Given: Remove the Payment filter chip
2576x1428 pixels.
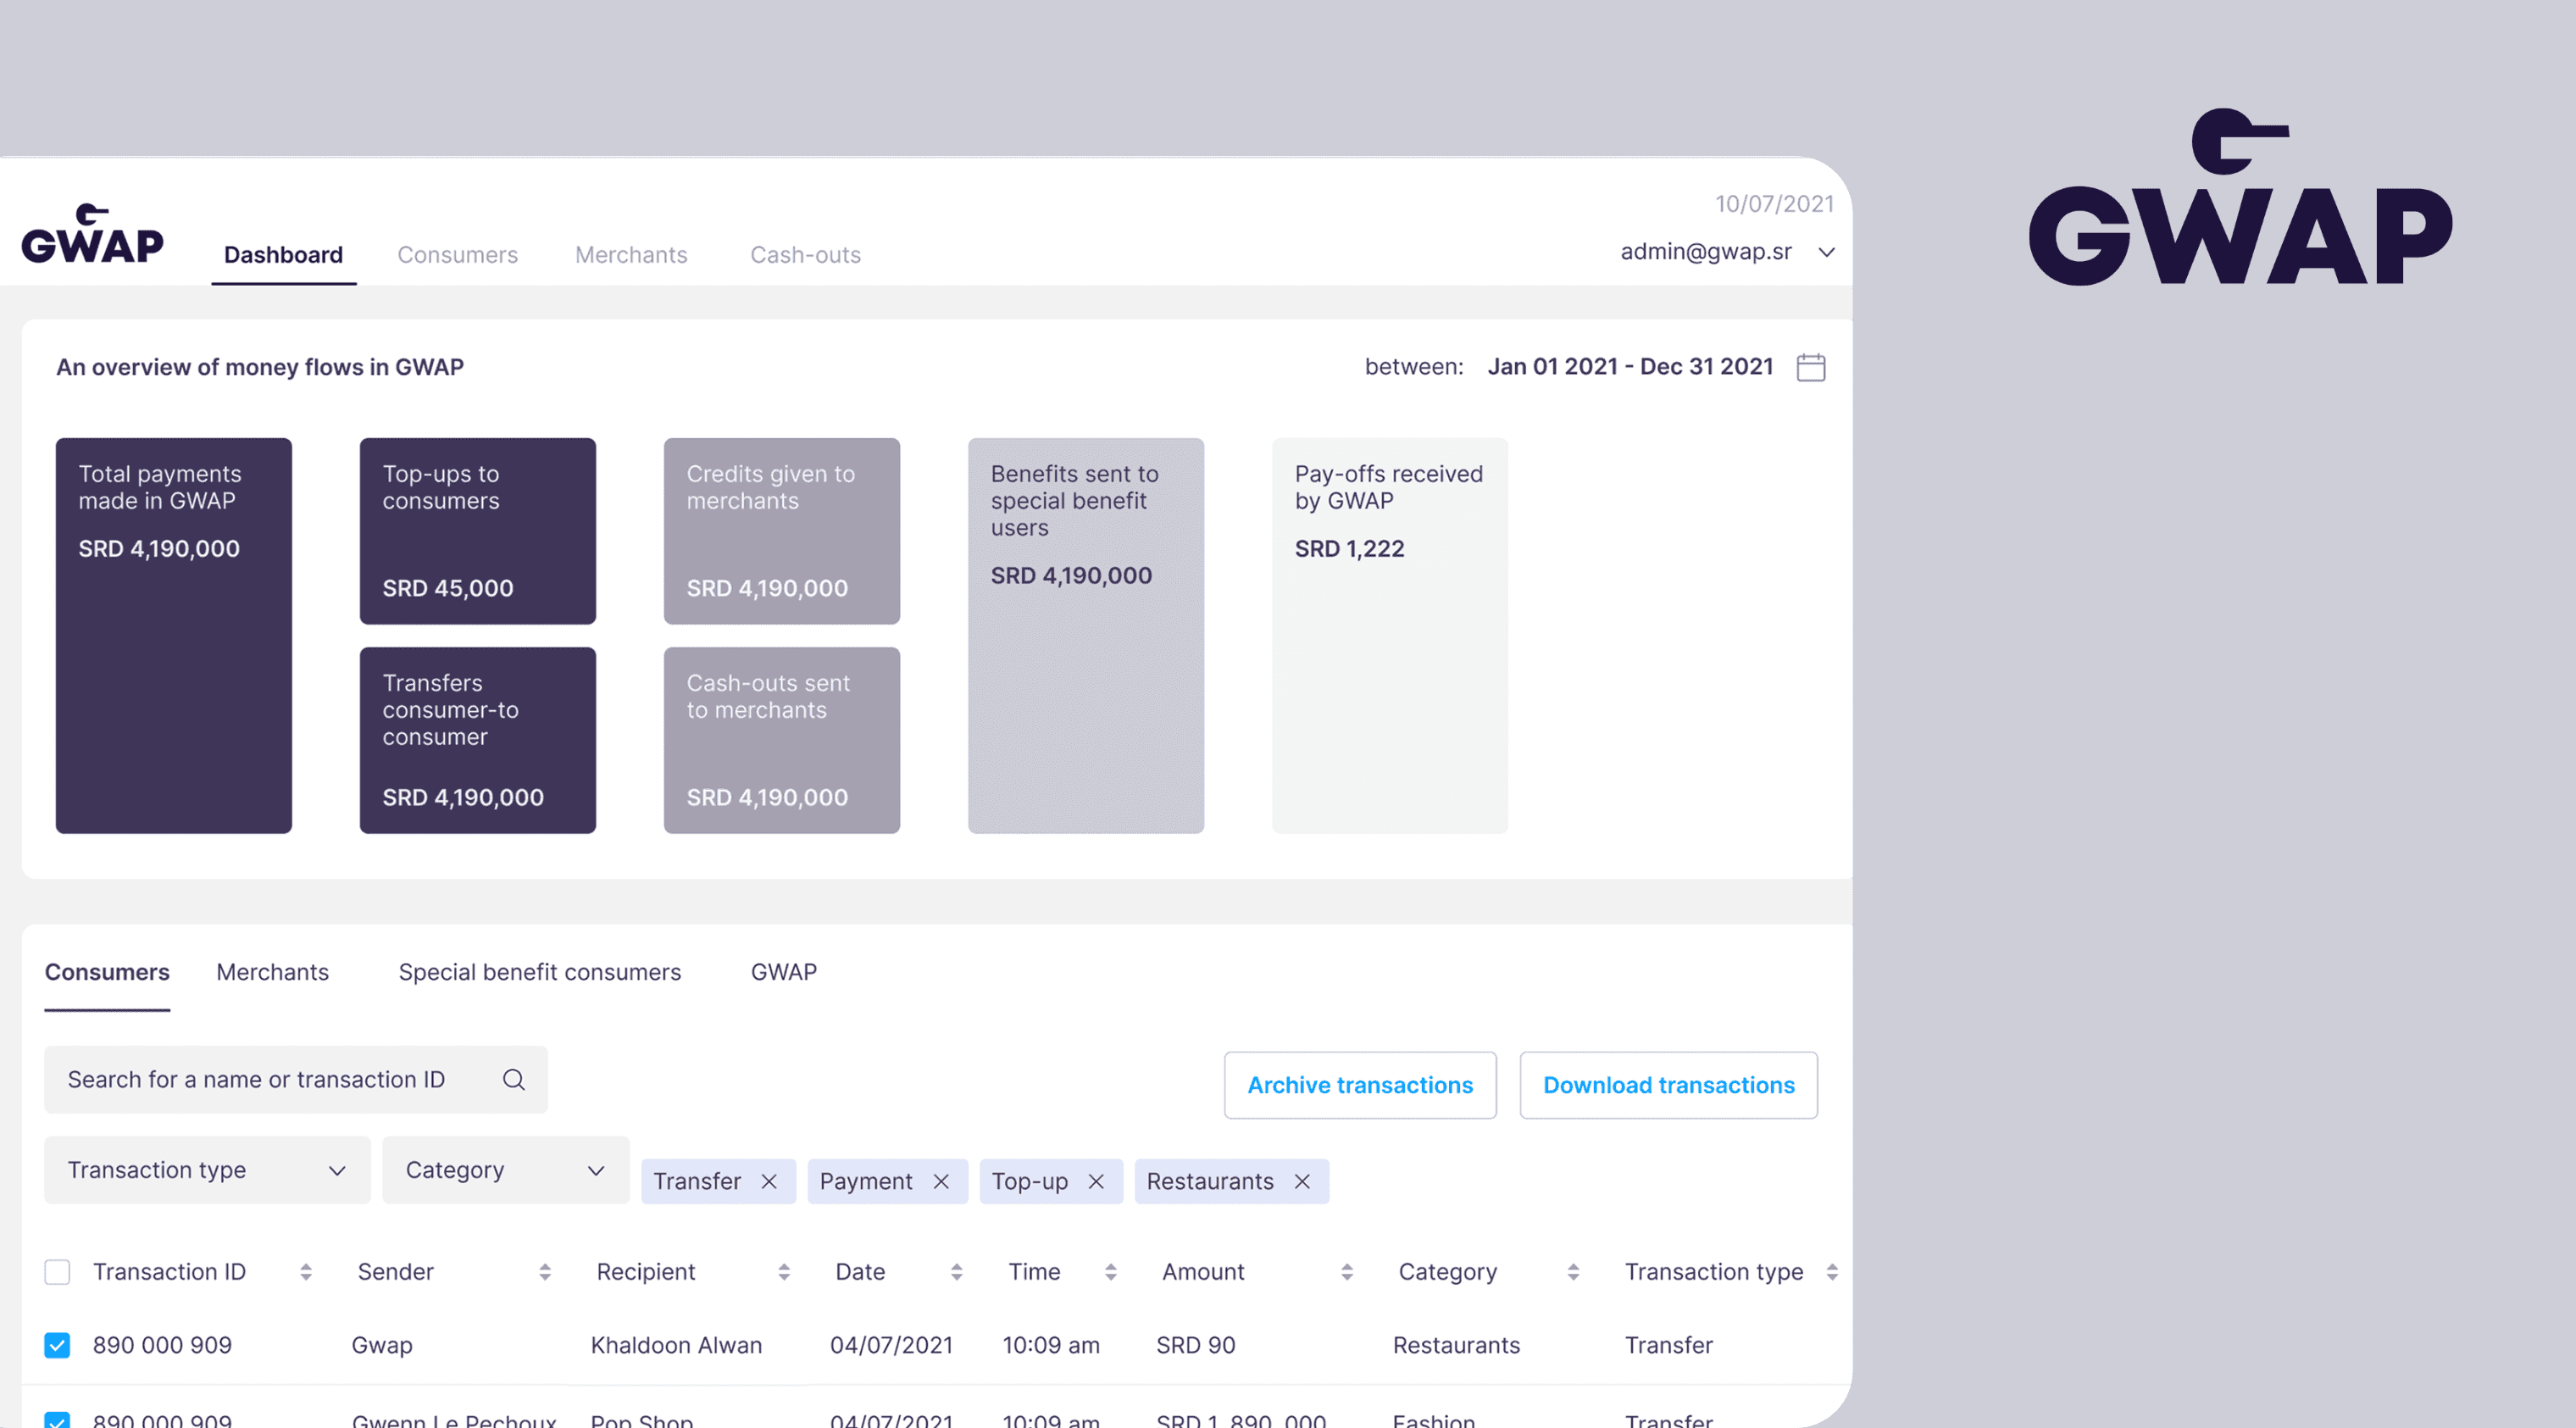Looking at the screenshot, I should click(x=941, y=1181).
